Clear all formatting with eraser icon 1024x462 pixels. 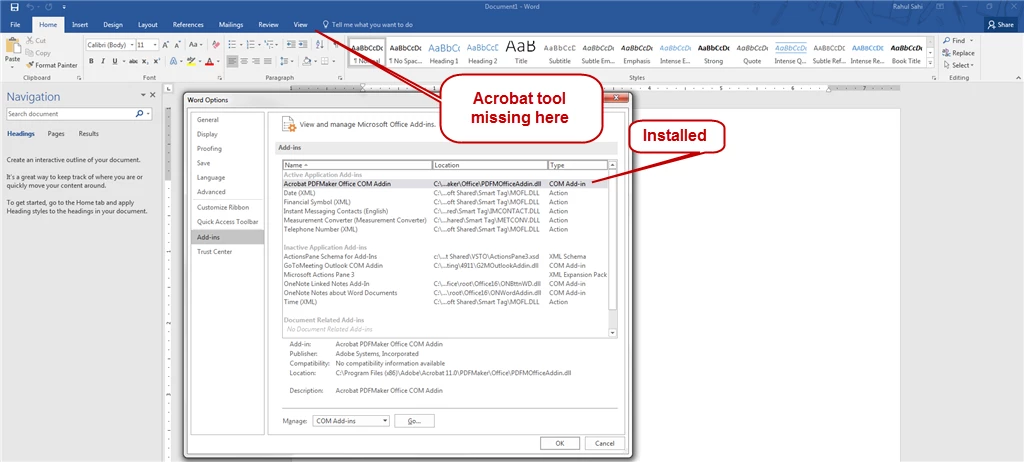[x=216, y=45]
